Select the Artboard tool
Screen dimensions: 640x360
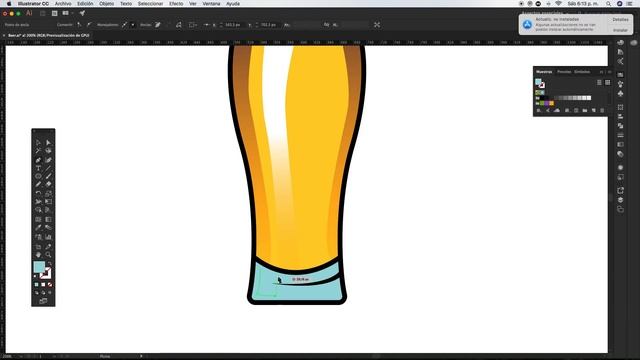click(x=38, y=247)
